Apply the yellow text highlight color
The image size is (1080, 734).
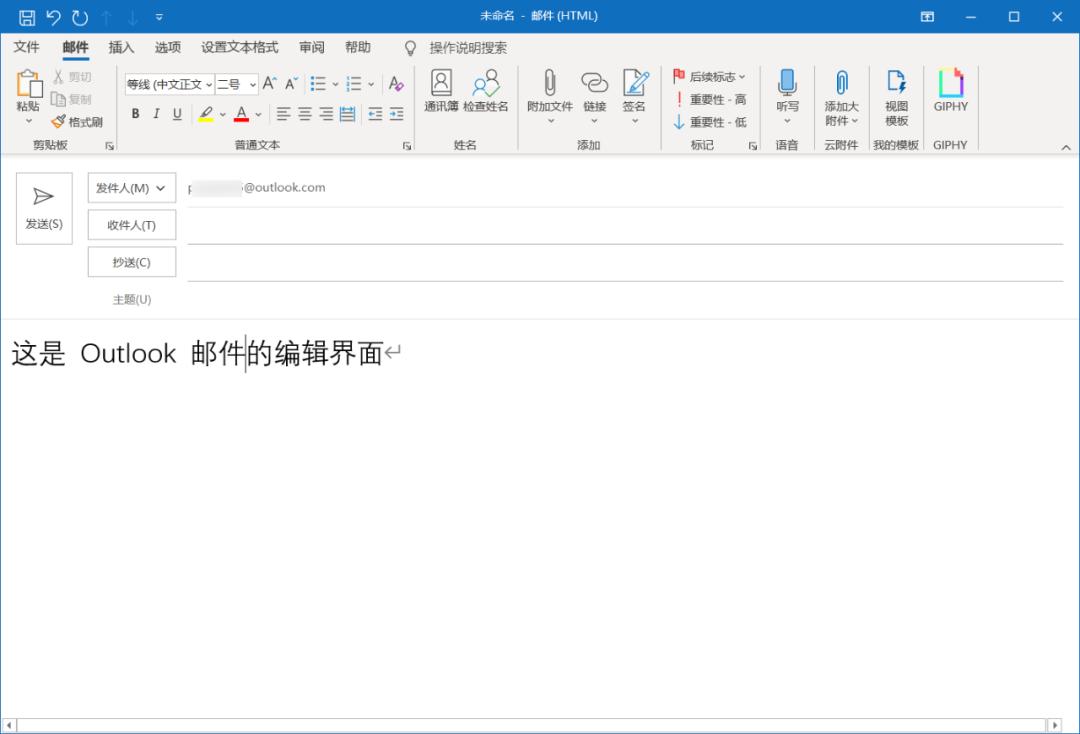(x=208, y=114)
